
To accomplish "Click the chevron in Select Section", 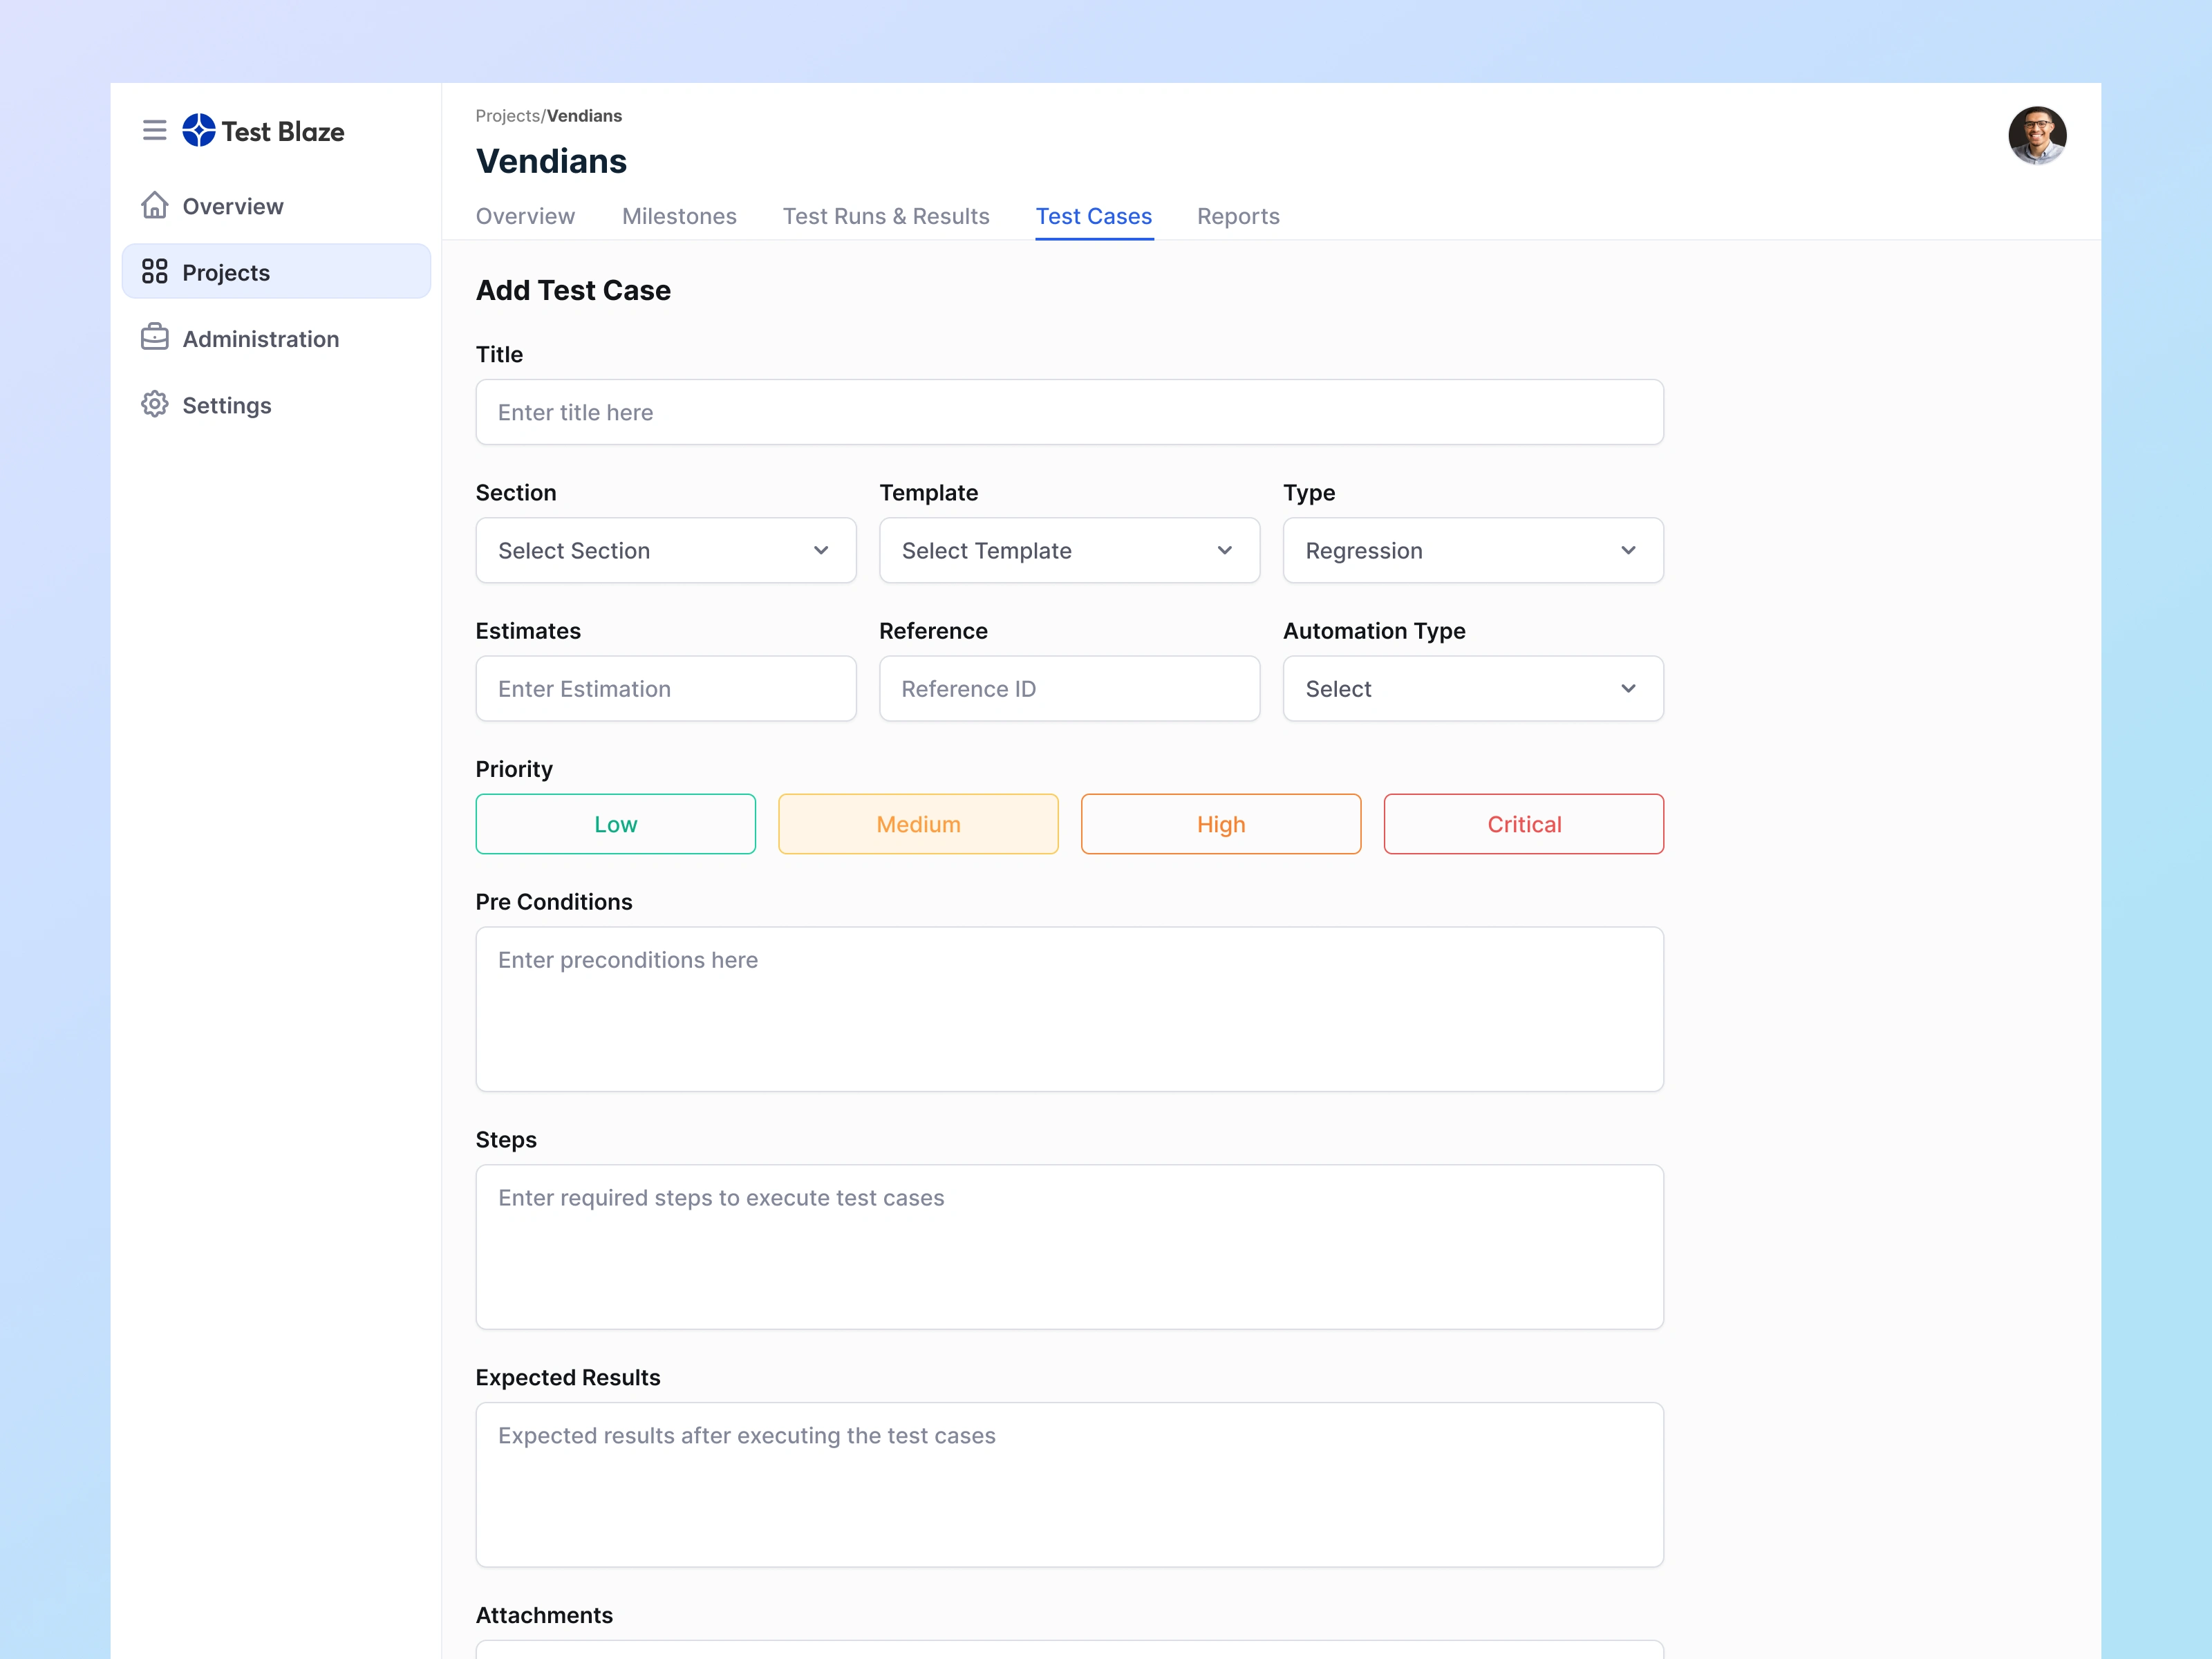I will click(x=821, y=550).
